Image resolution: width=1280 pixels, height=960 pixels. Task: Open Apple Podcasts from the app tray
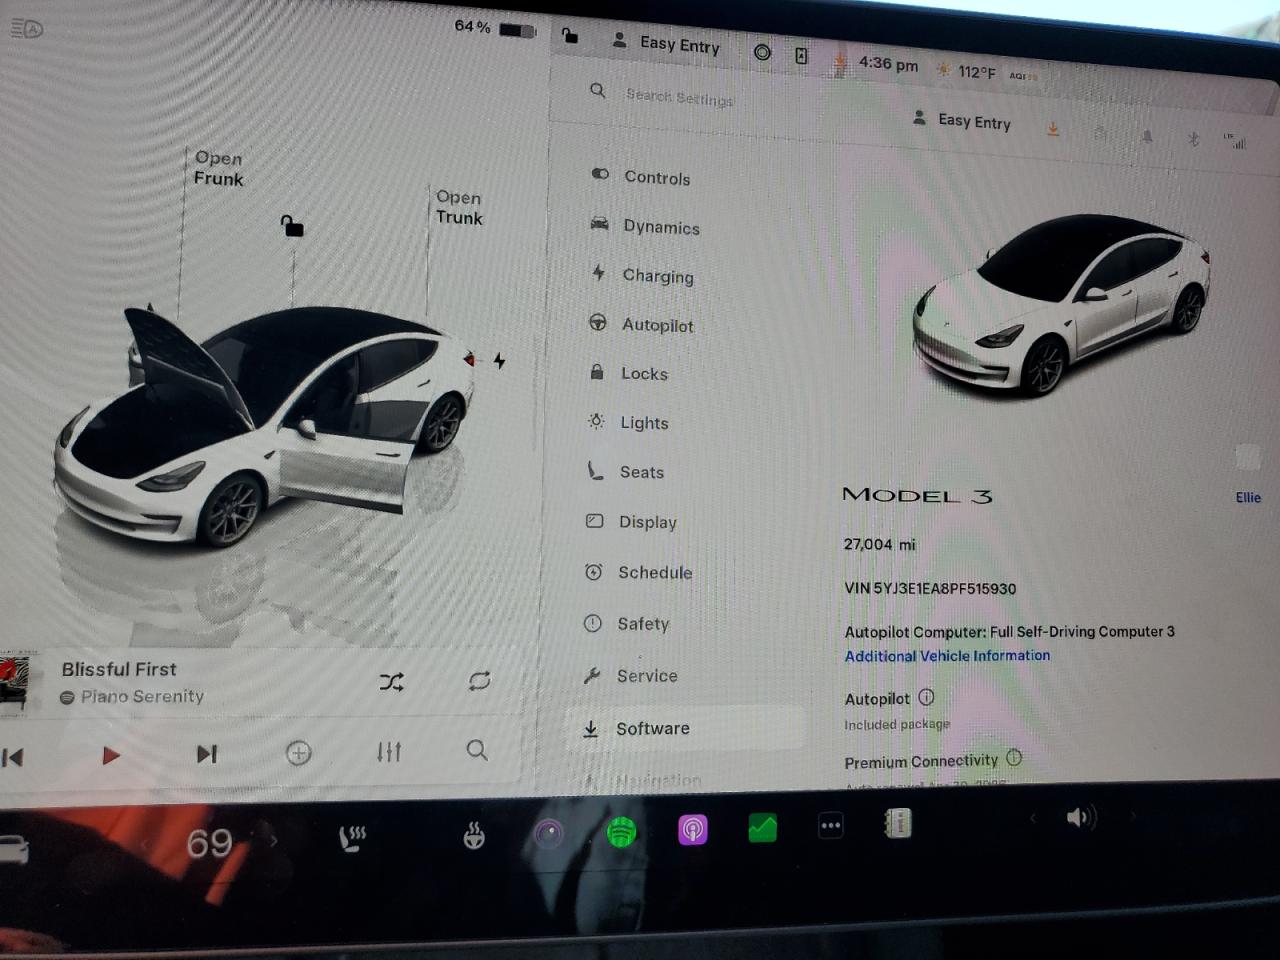click(x=693, y=828)
